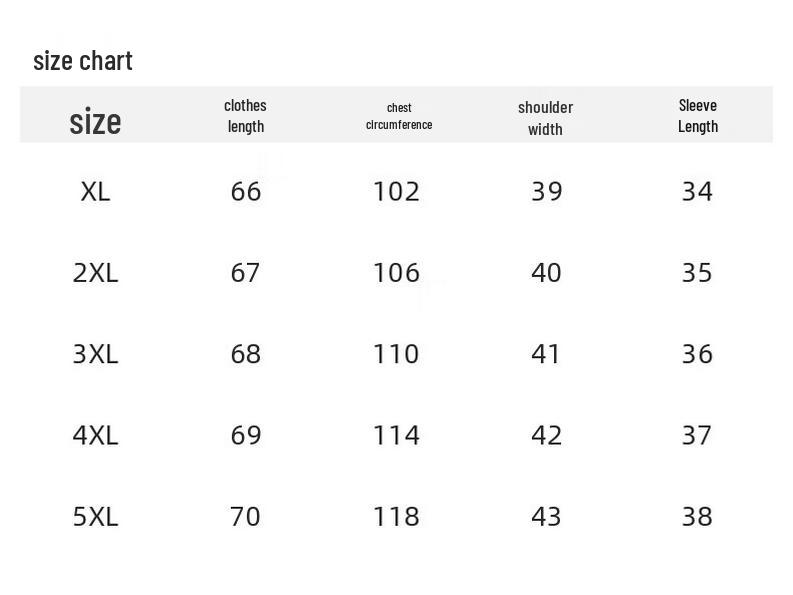793x595 pixels.
Task: Select the 'shoulder width' column header
Action: pyautogui.click(x=545, y=117)
